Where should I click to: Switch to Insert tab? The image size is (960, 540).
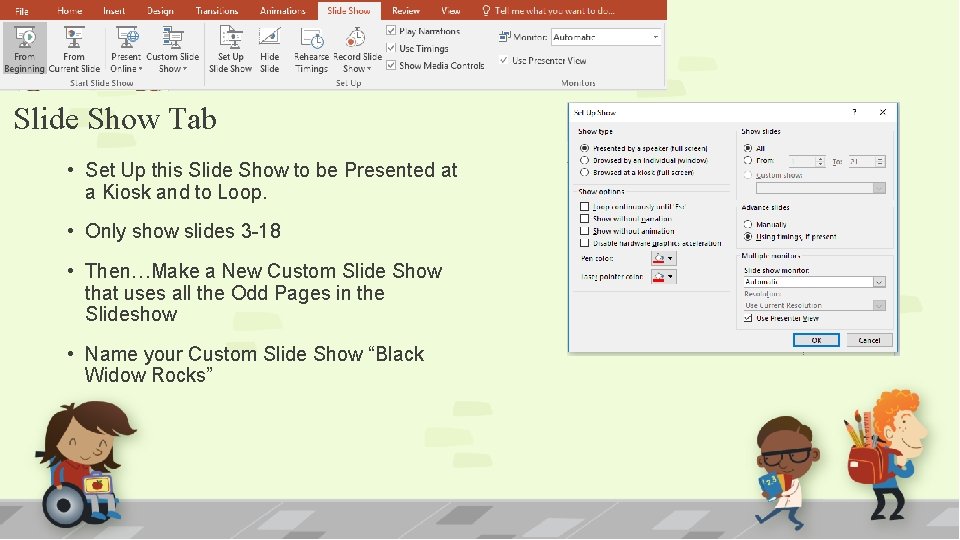click(x=114, y=10)
